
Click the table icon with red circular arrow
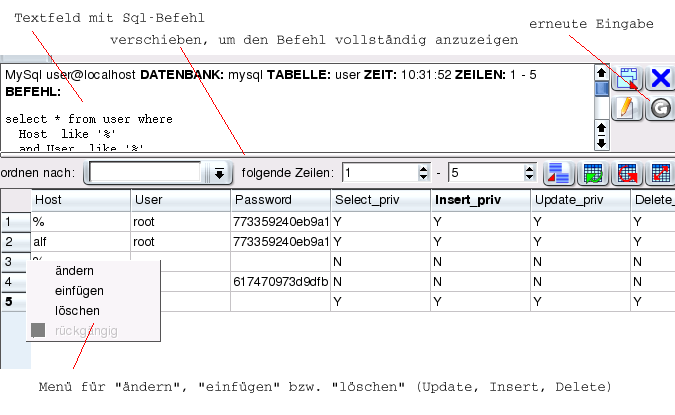[x=627, y=173]
